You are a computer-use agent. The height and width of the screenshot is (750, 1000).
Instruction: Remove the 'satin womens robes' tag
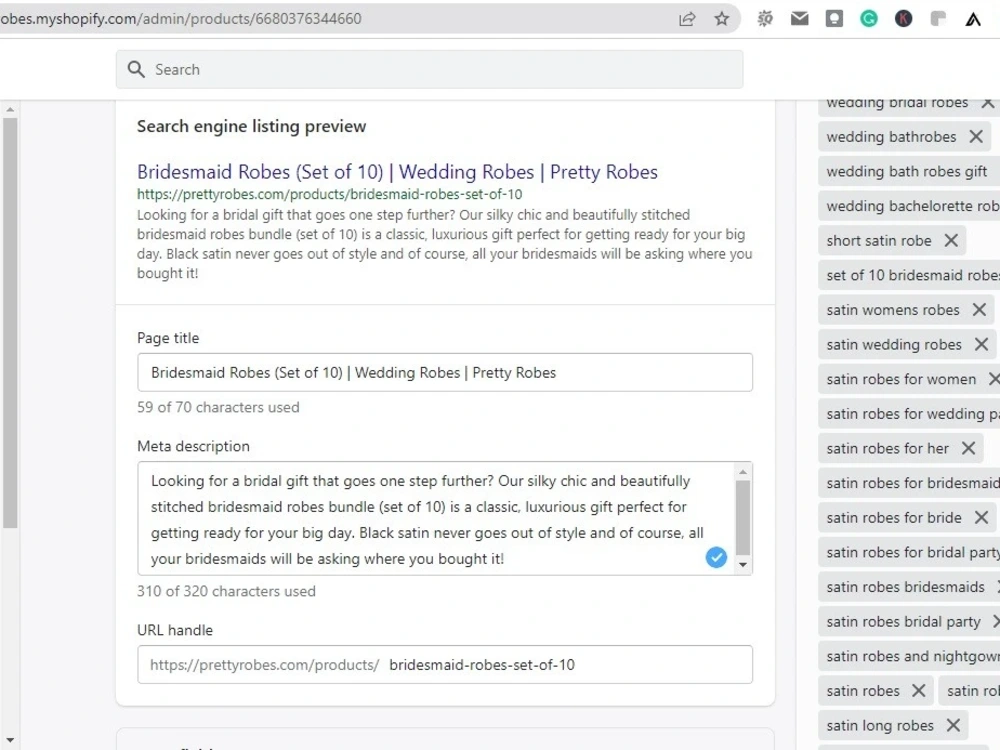979,310
